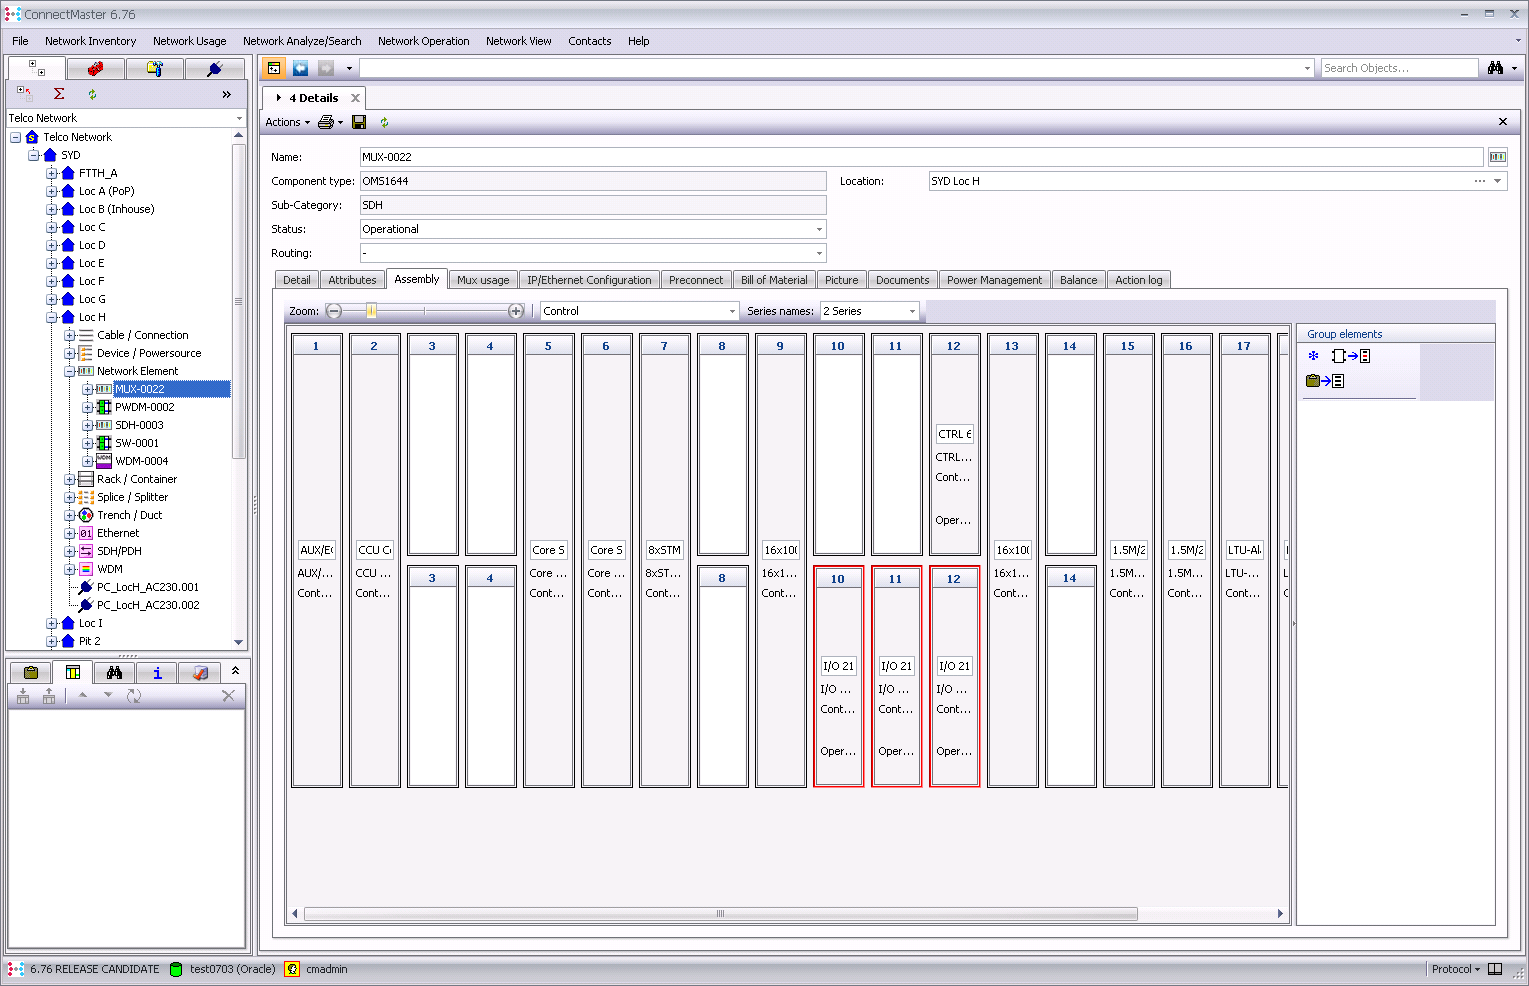Close the 4 Details tab
This screenshot has width=1529, height=986.
(x=355, y=98)
